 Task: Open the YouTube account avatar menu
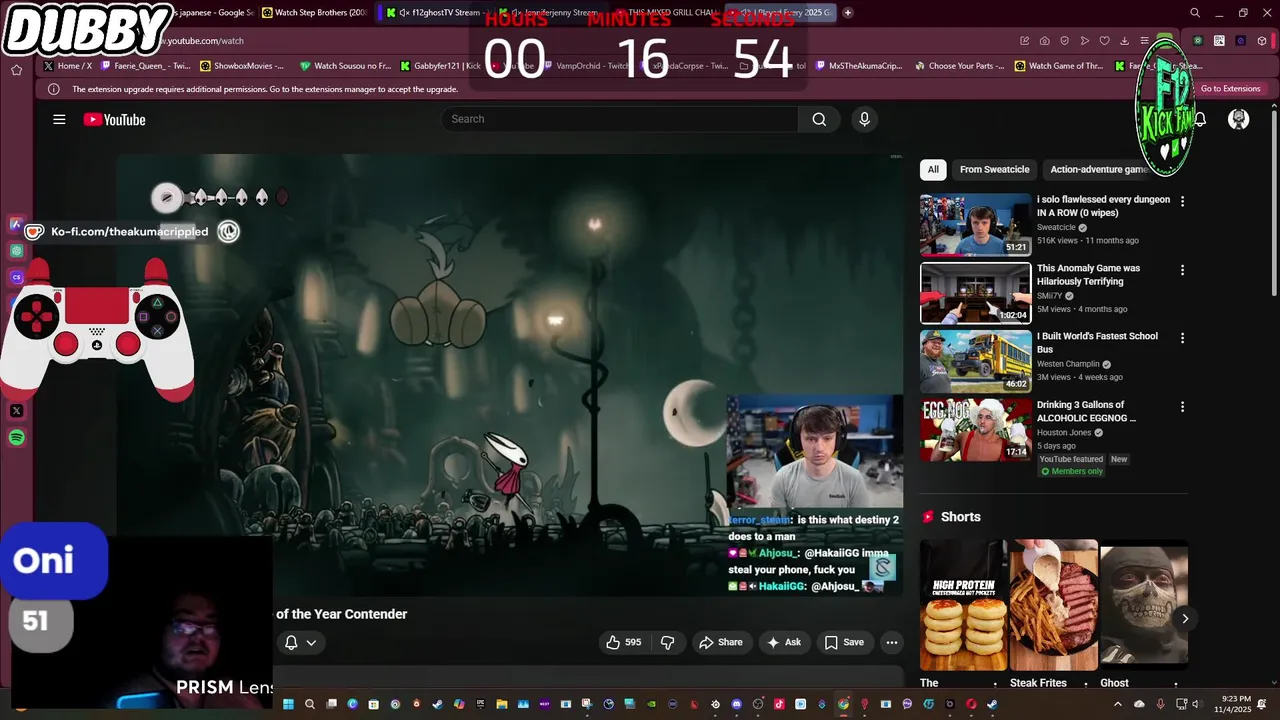click(x=1239, y=119)
